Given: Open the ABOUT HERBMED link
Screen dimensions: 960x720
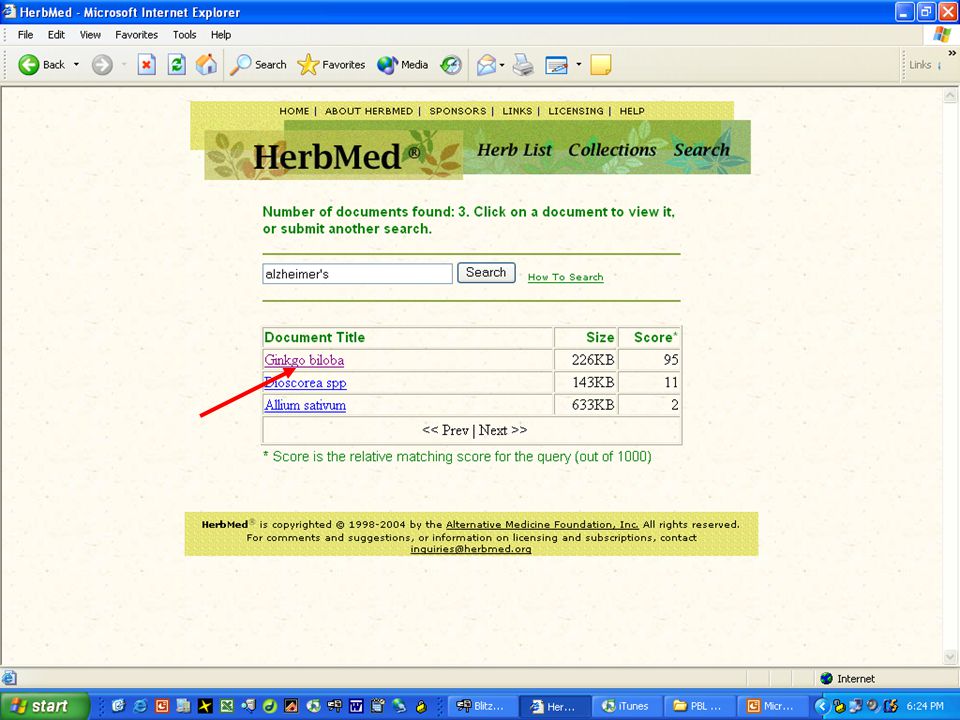Looking at the screenshot, I should coord(369,111).
